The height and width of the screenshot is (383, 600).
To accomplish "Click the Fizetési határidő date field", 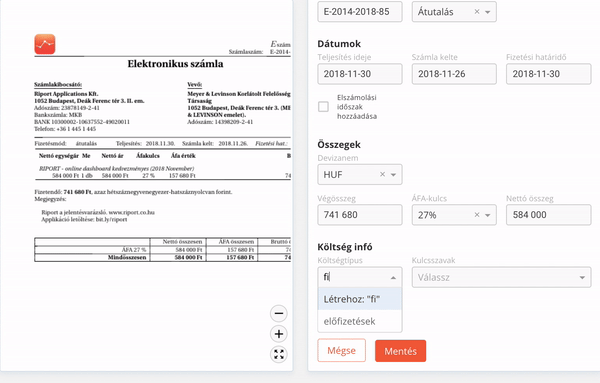I will coord(548,74).
